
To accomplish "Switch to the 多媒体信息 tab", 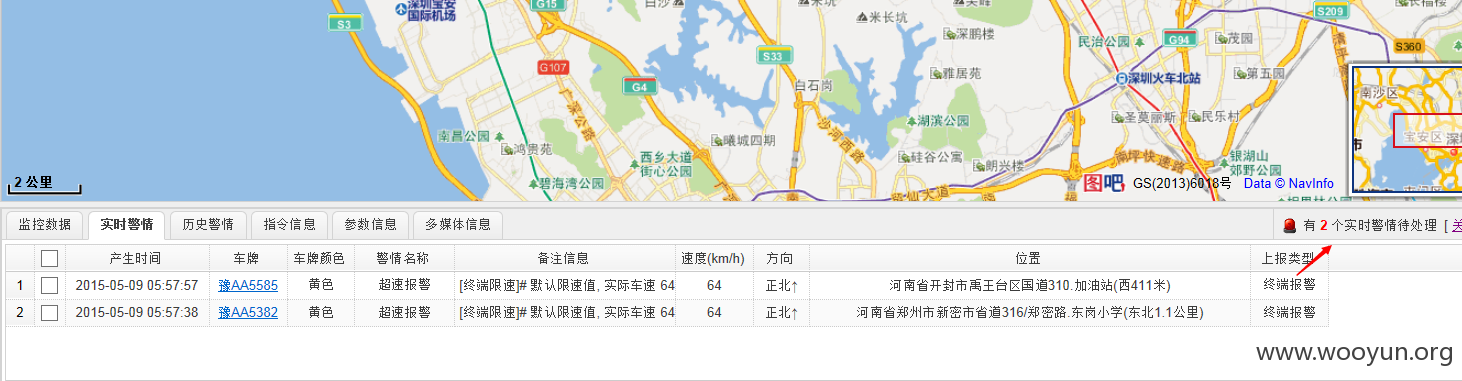I will pos(458,224).
